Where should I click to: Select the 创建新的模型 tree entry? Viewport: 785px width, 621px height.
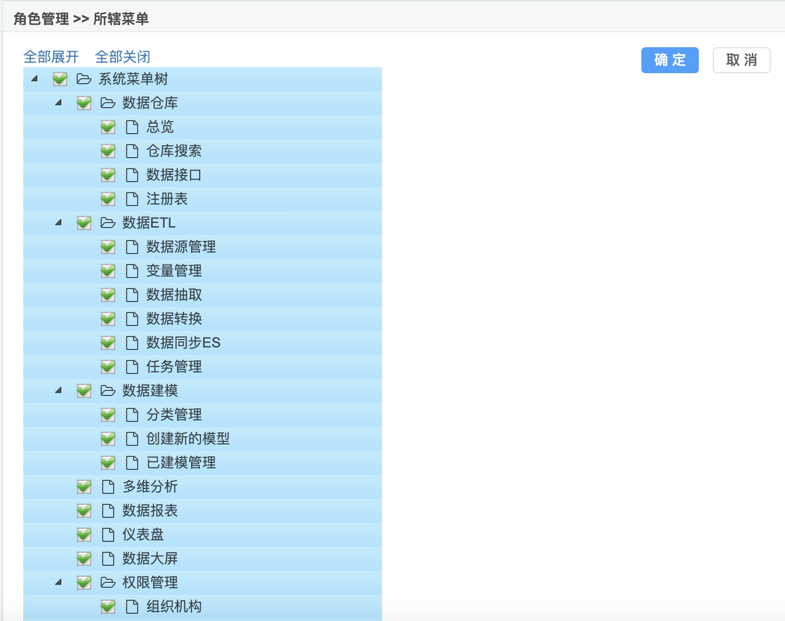188,439
